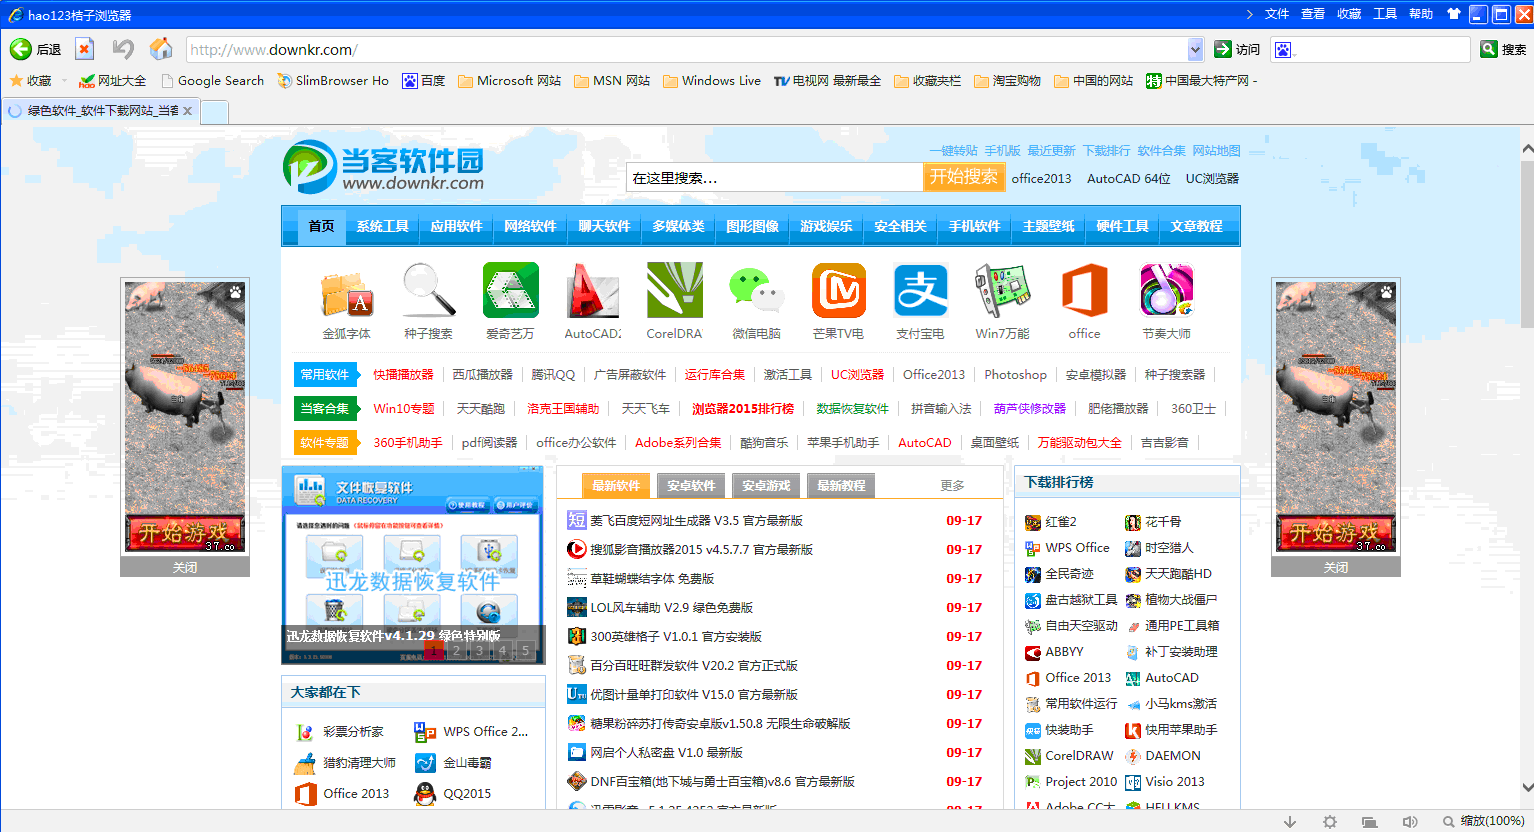Switch to the 最新教程 tab
The height and width of the screenshot is (832, 1534).
(x=841, y=486)
